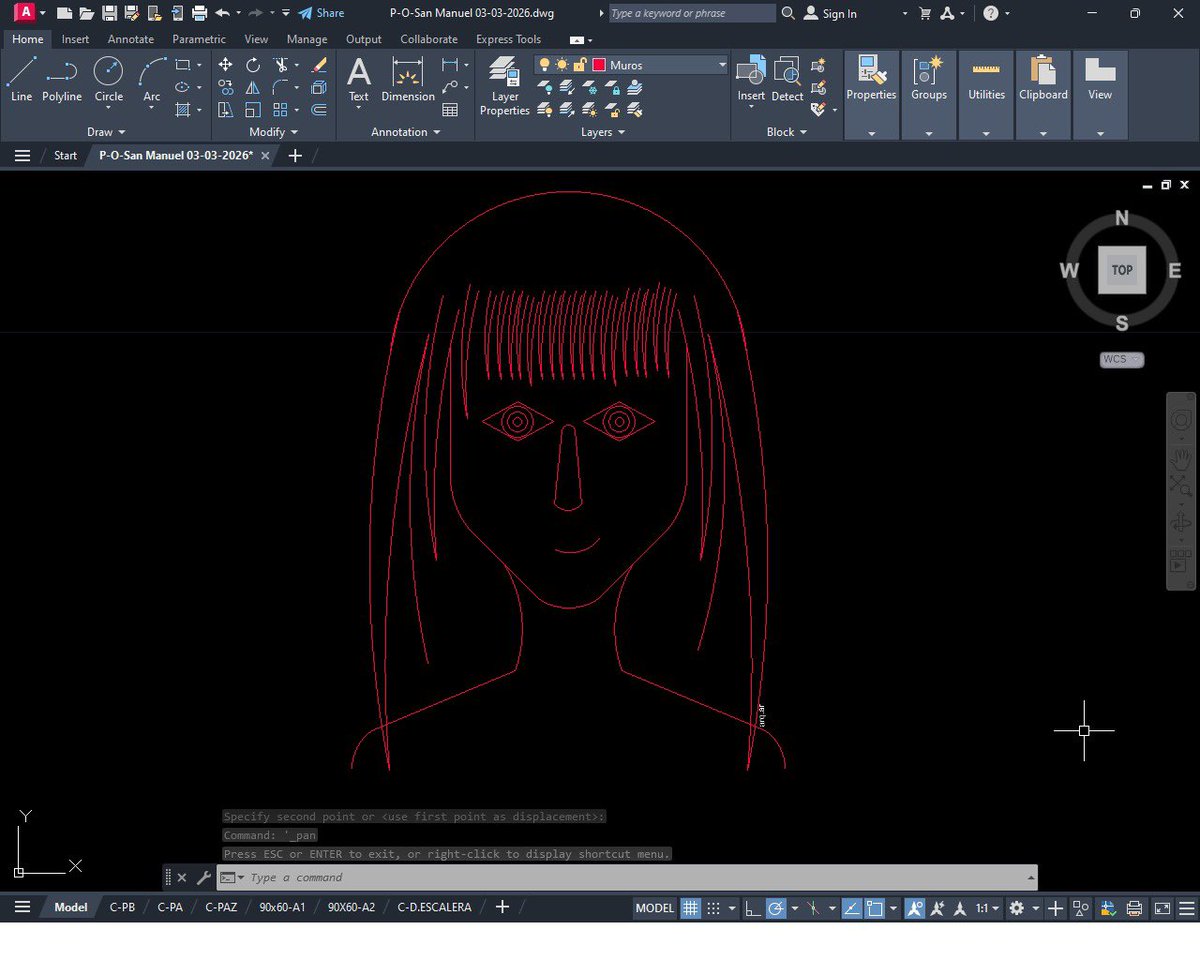The image size is (1200, 960).
Task: Select the Line drawing tool
Action: pos(22,80)
